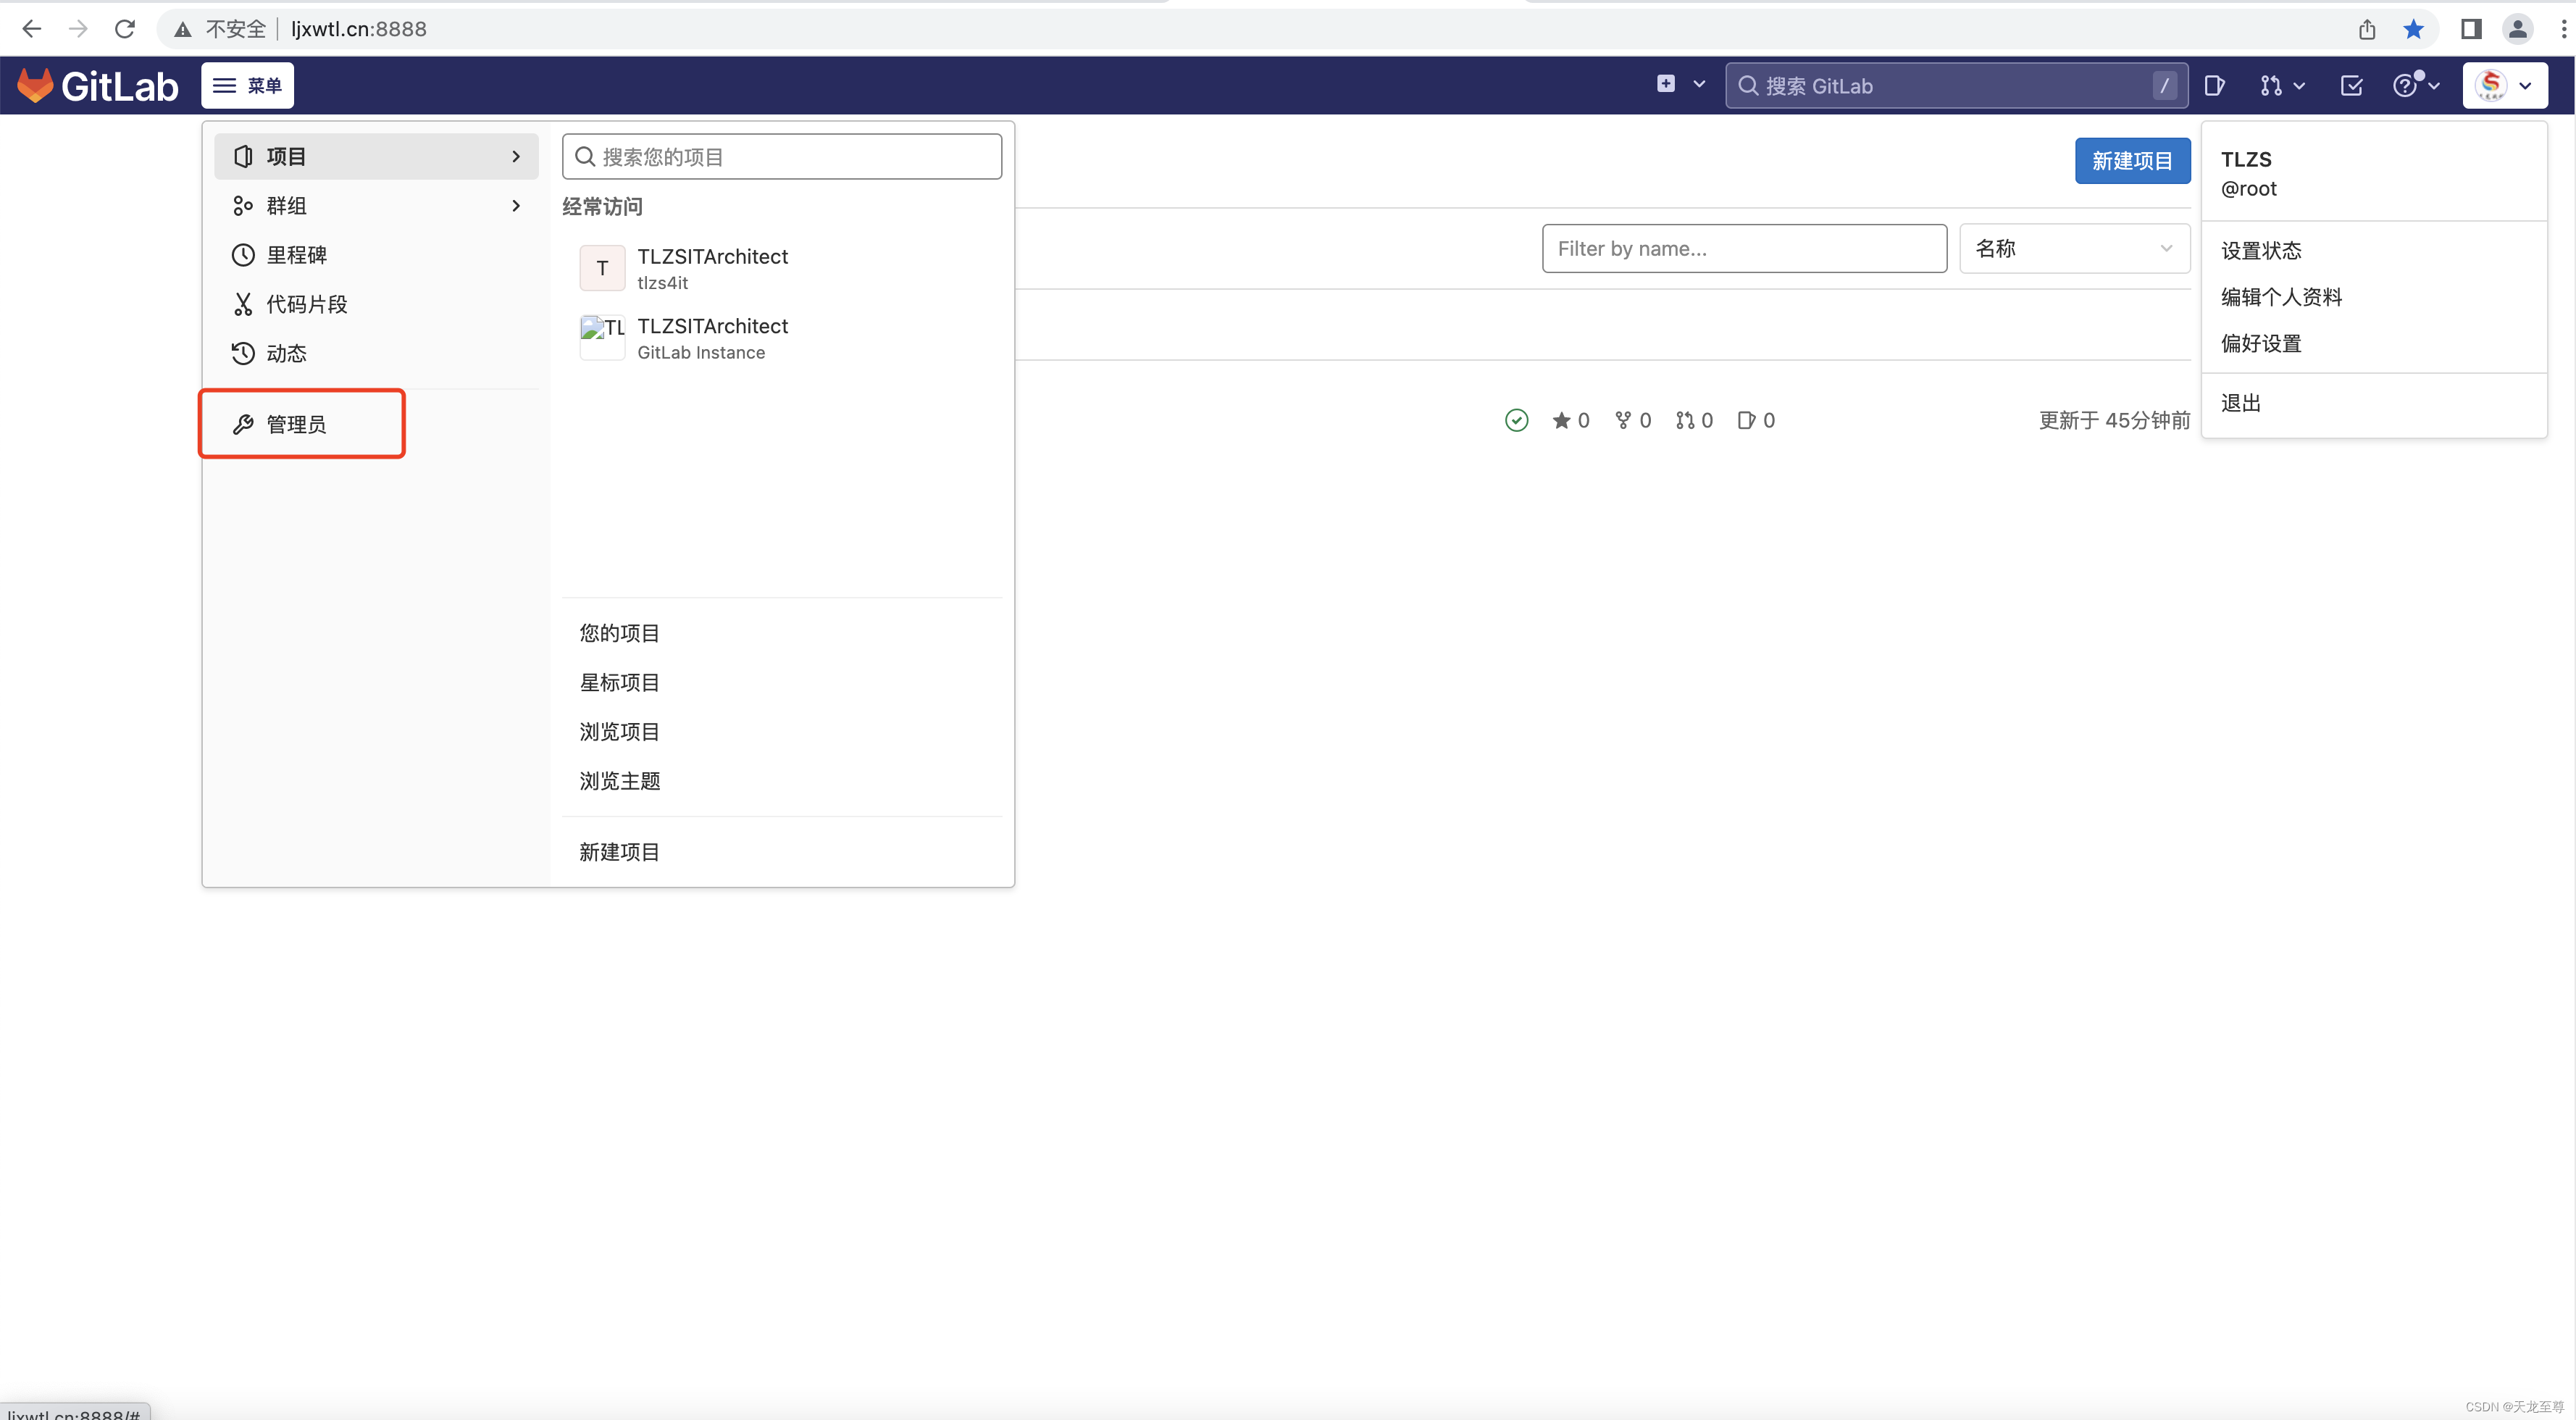Toggle the user avatar dropdown

click(x=2504, y=85)
